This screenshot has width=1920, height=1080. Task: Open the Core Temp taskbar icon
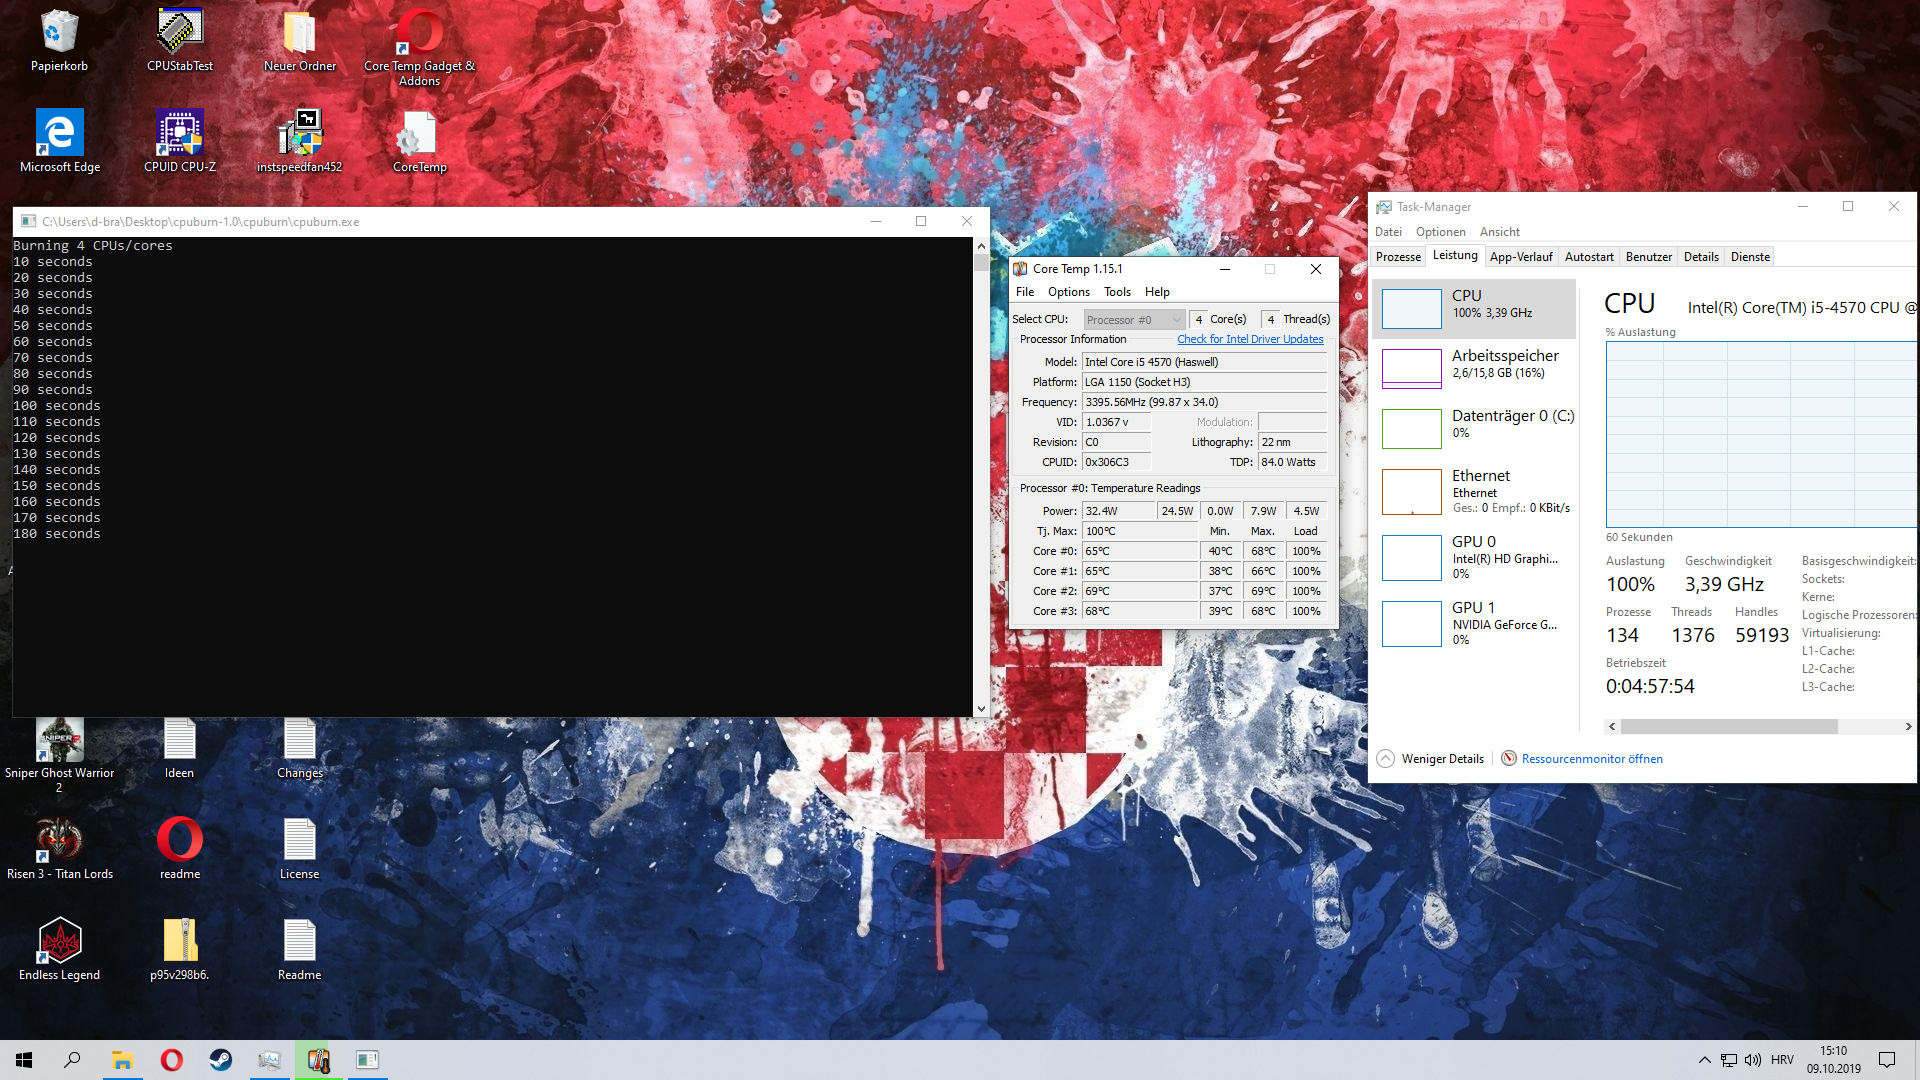click(x=319, y=1060)
